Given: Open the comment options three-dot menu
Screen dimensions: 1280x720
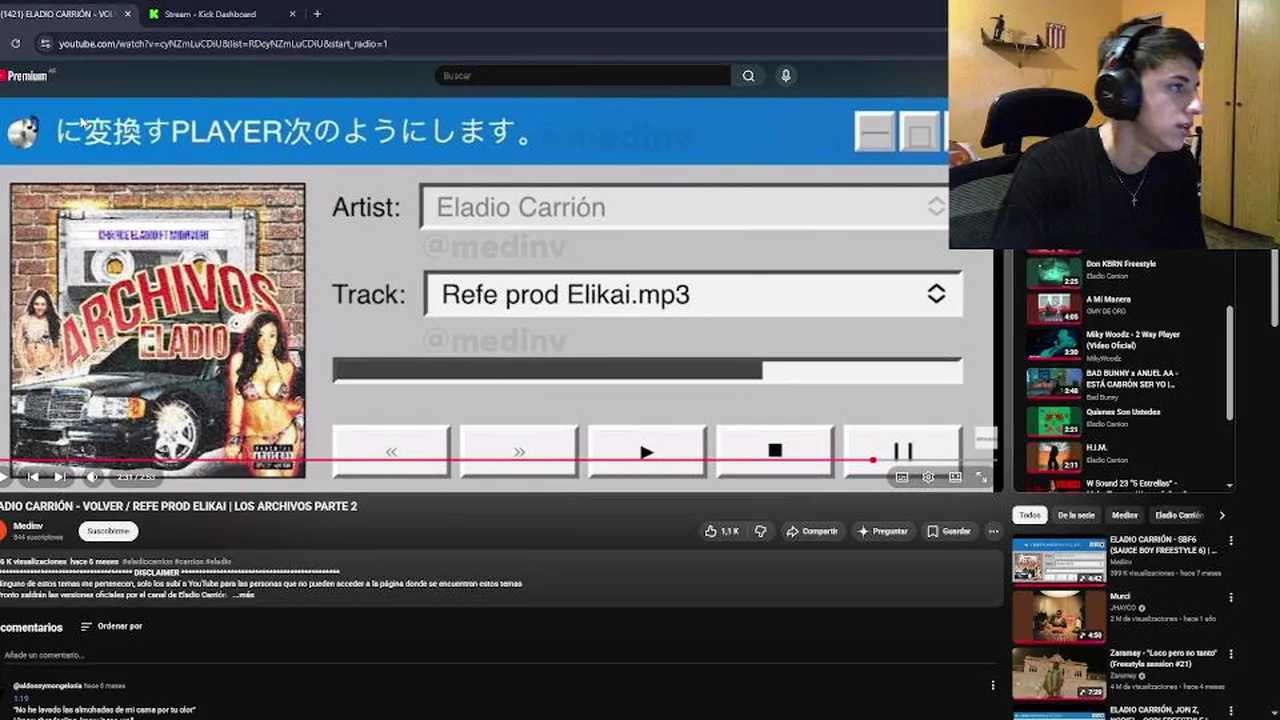Looking at the screenshot, I should coord(993,686).
